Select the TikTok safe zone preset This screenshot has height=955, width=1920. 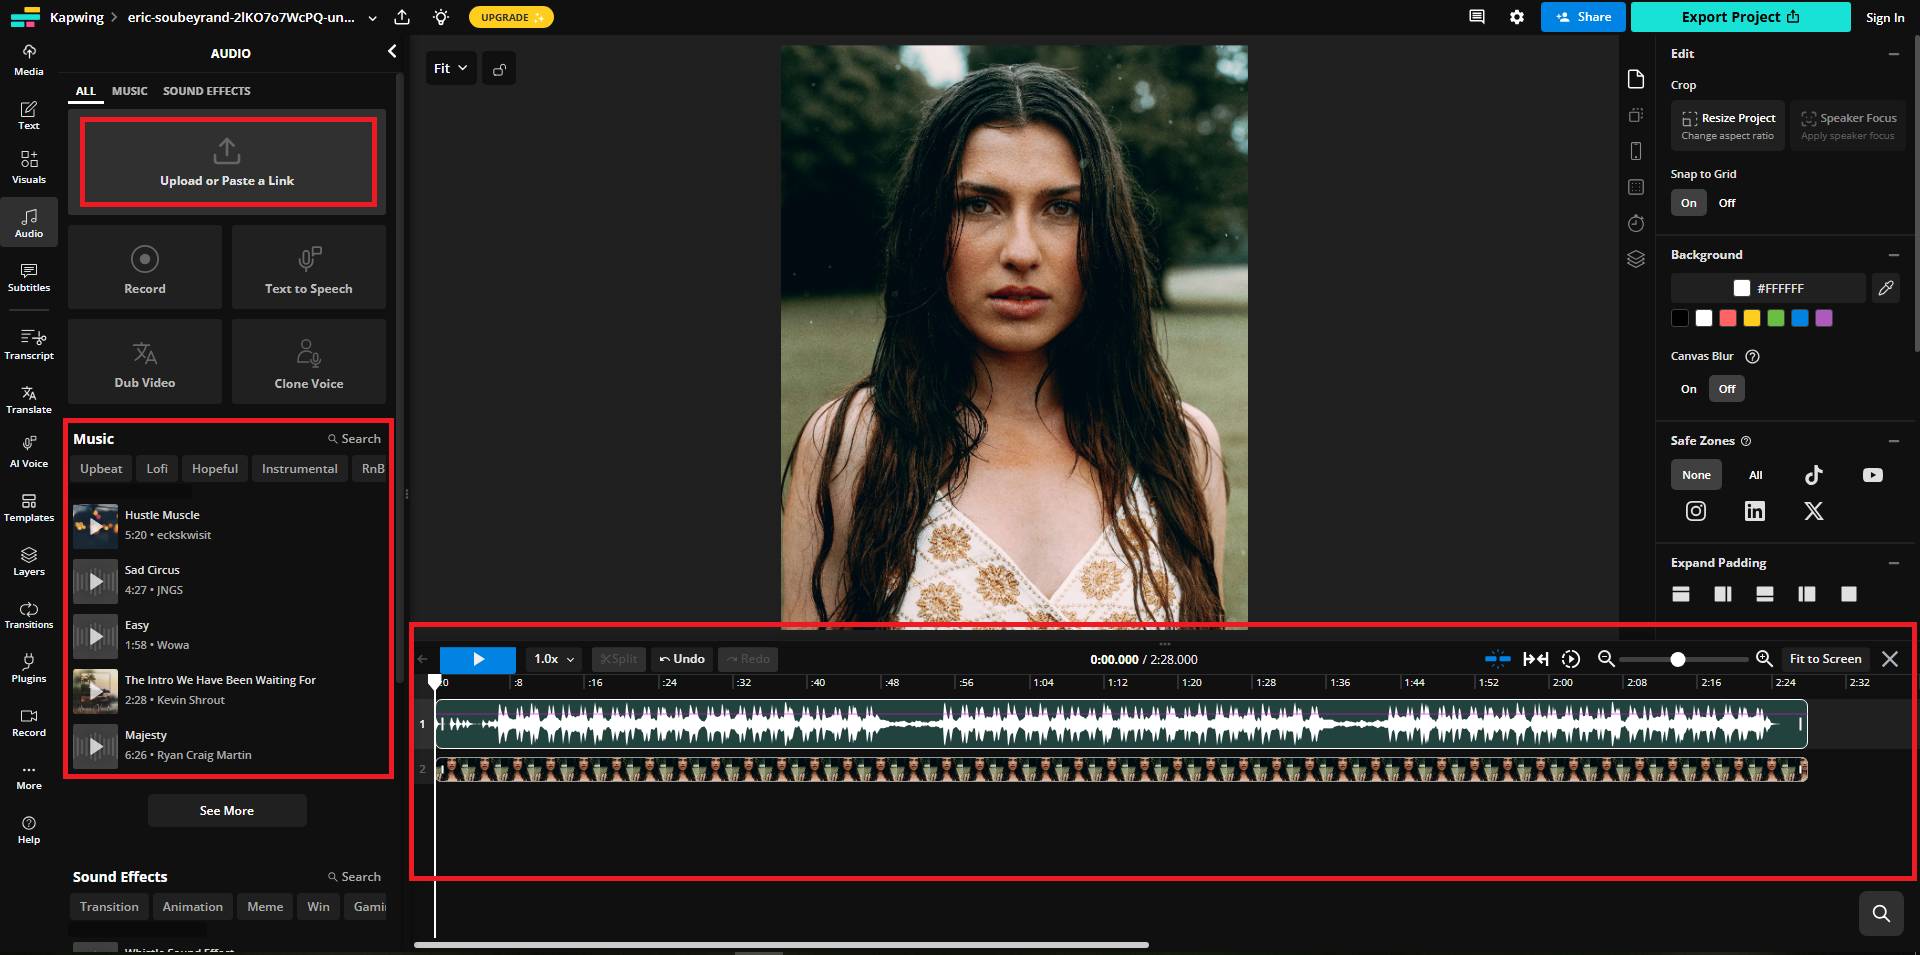(1814, 475)
